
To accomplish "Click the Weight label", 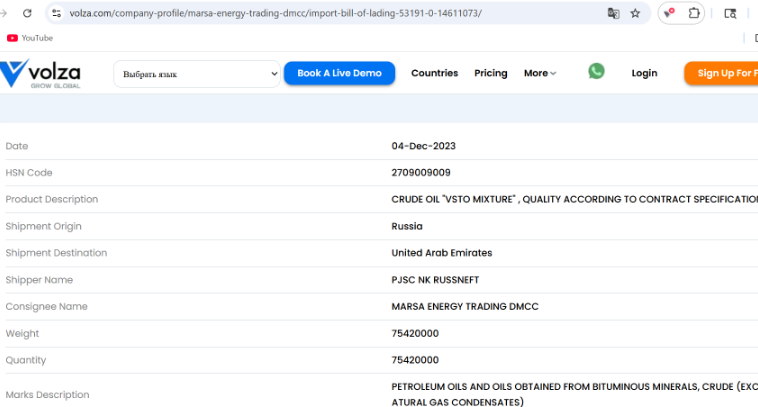I will click(x=22, y=334).
